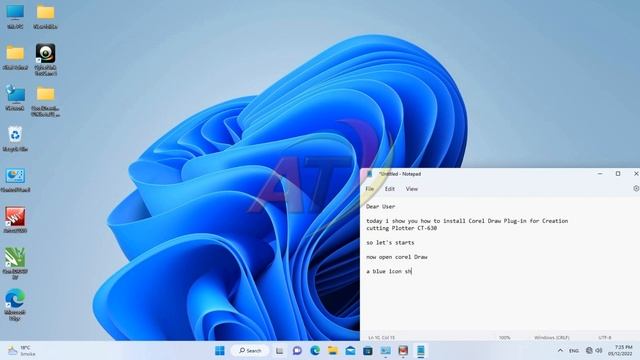Click Windows (CRLF) in Notepad status bar
Viewport: 640px width, 360px height.
(x=551, y=338)
